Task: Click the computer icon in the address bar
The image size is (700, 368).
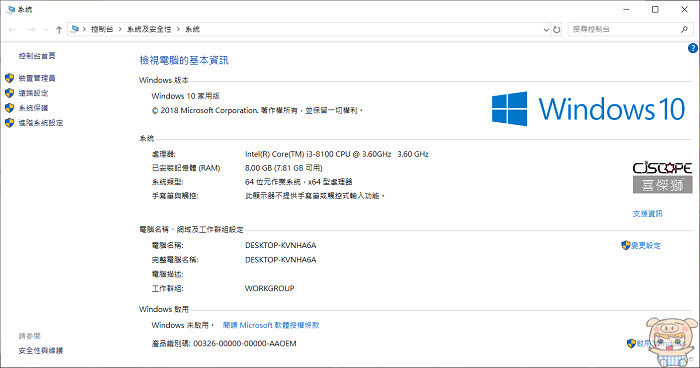Action: [x=75, y=29]
